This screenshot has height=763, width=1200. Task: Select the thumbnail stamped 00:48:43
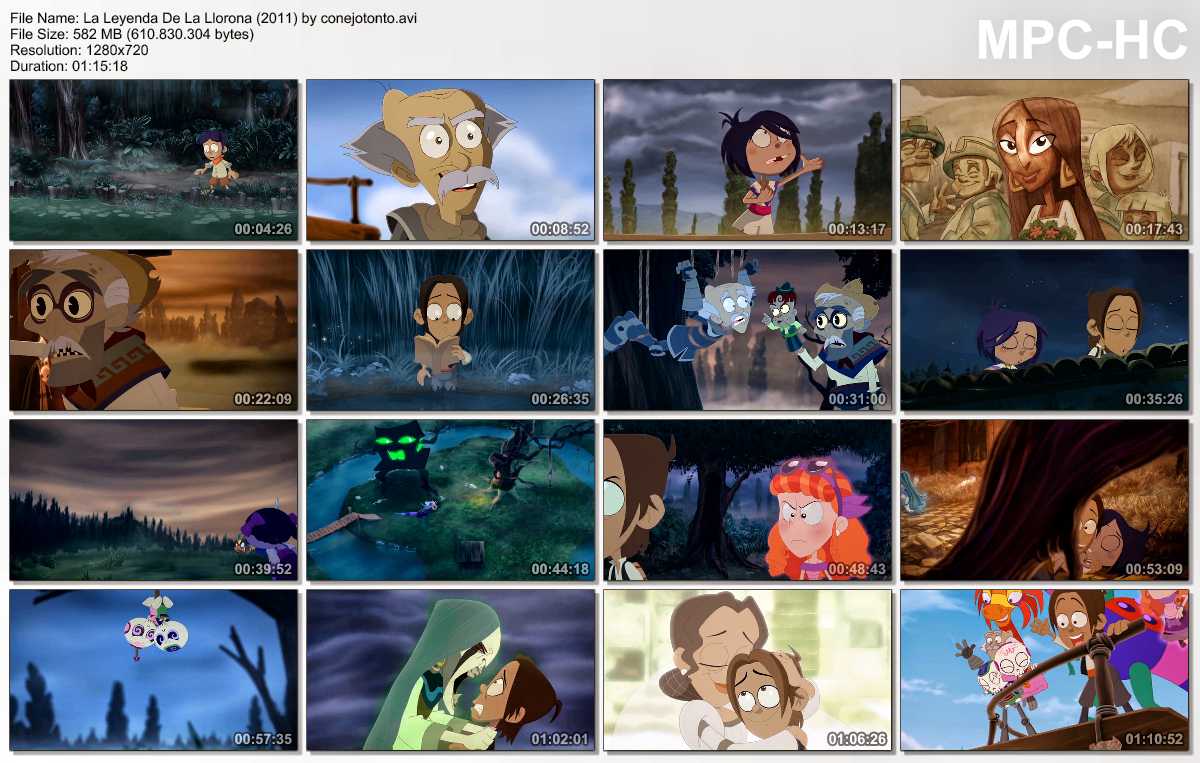point(747,500)
